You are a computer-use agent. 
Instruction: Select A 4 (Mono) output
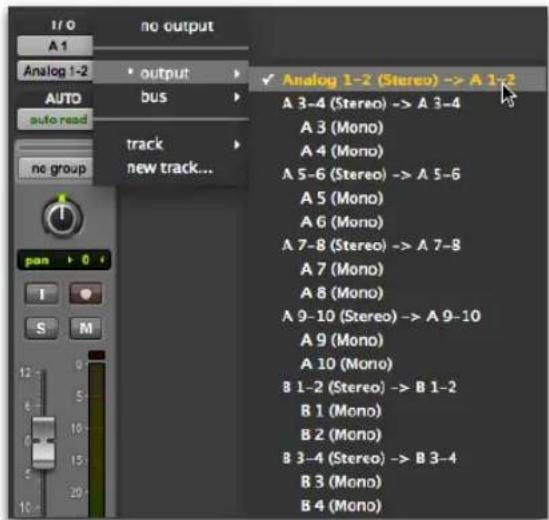point(342,151)
